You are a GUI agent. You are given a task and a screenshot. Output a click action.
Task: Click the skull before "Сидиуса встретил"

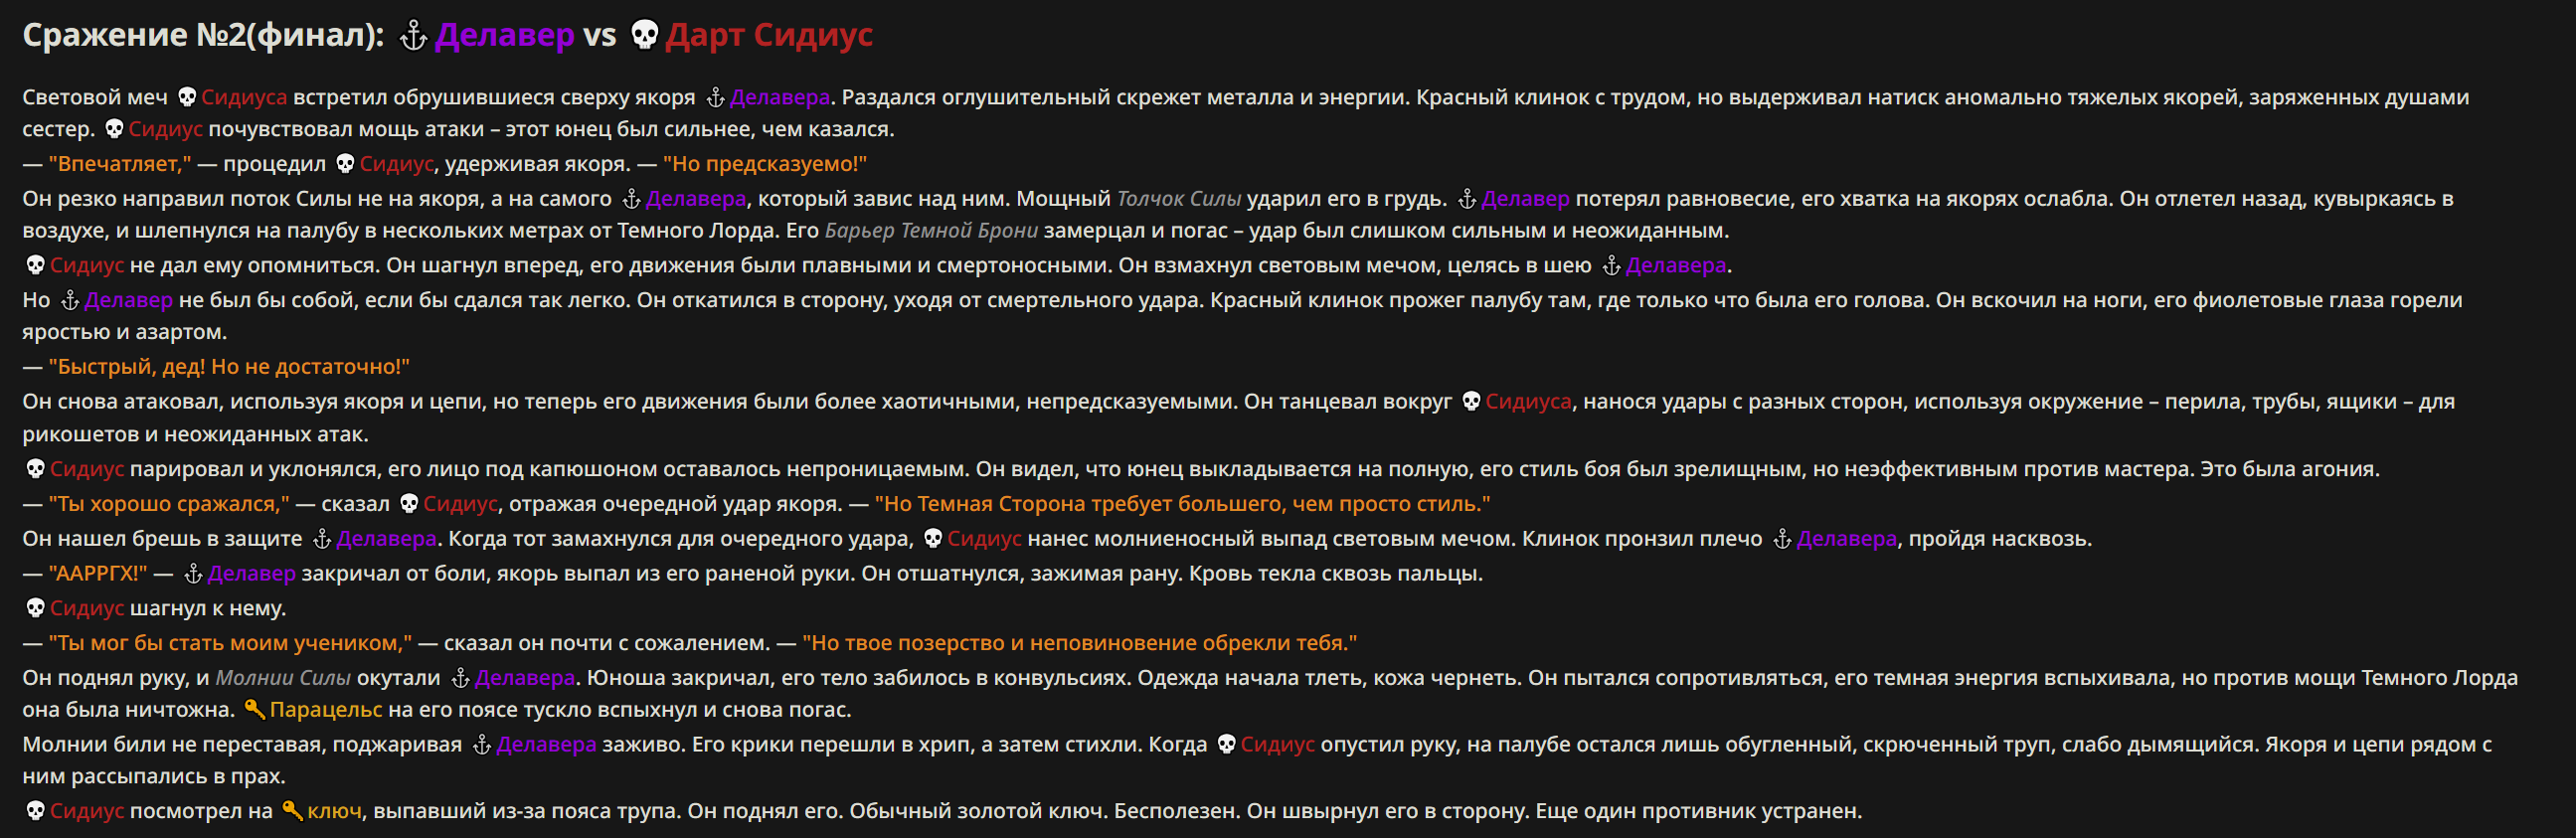(x=187, y=97)
